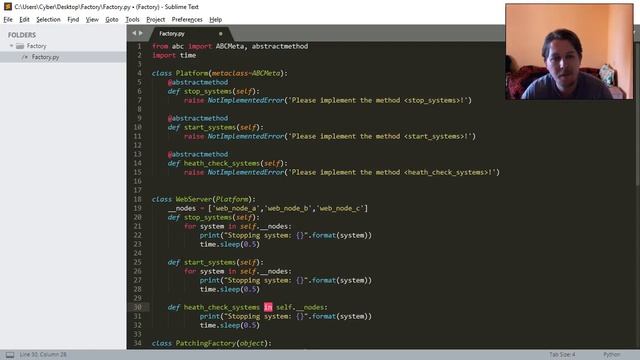The height and width of the screenshot is (360, 640).
Task: Click line number 34 in the gutter
Action: 138,343
